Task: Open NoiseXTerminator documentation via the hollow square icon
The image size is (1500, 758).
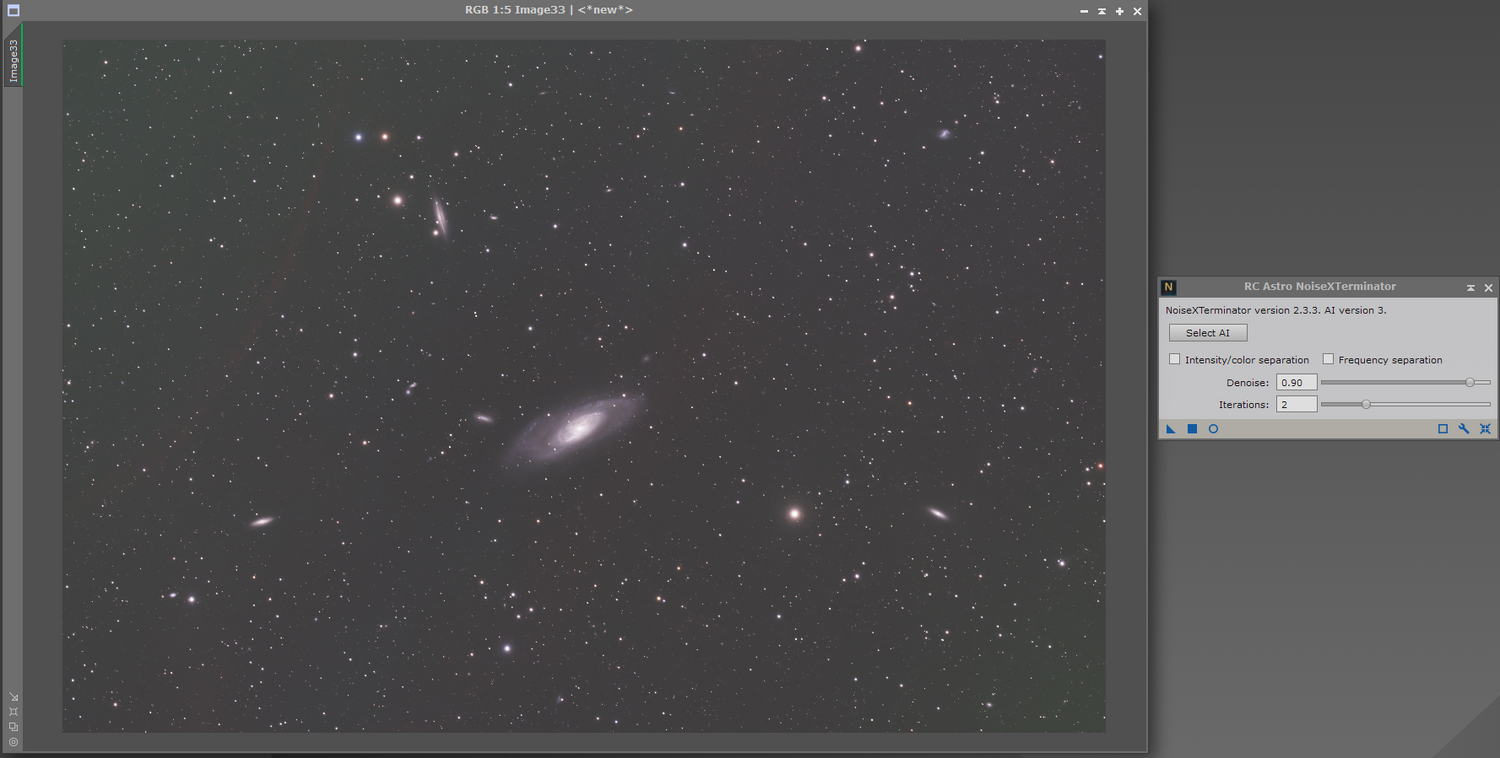Action: pos(1443,429)
